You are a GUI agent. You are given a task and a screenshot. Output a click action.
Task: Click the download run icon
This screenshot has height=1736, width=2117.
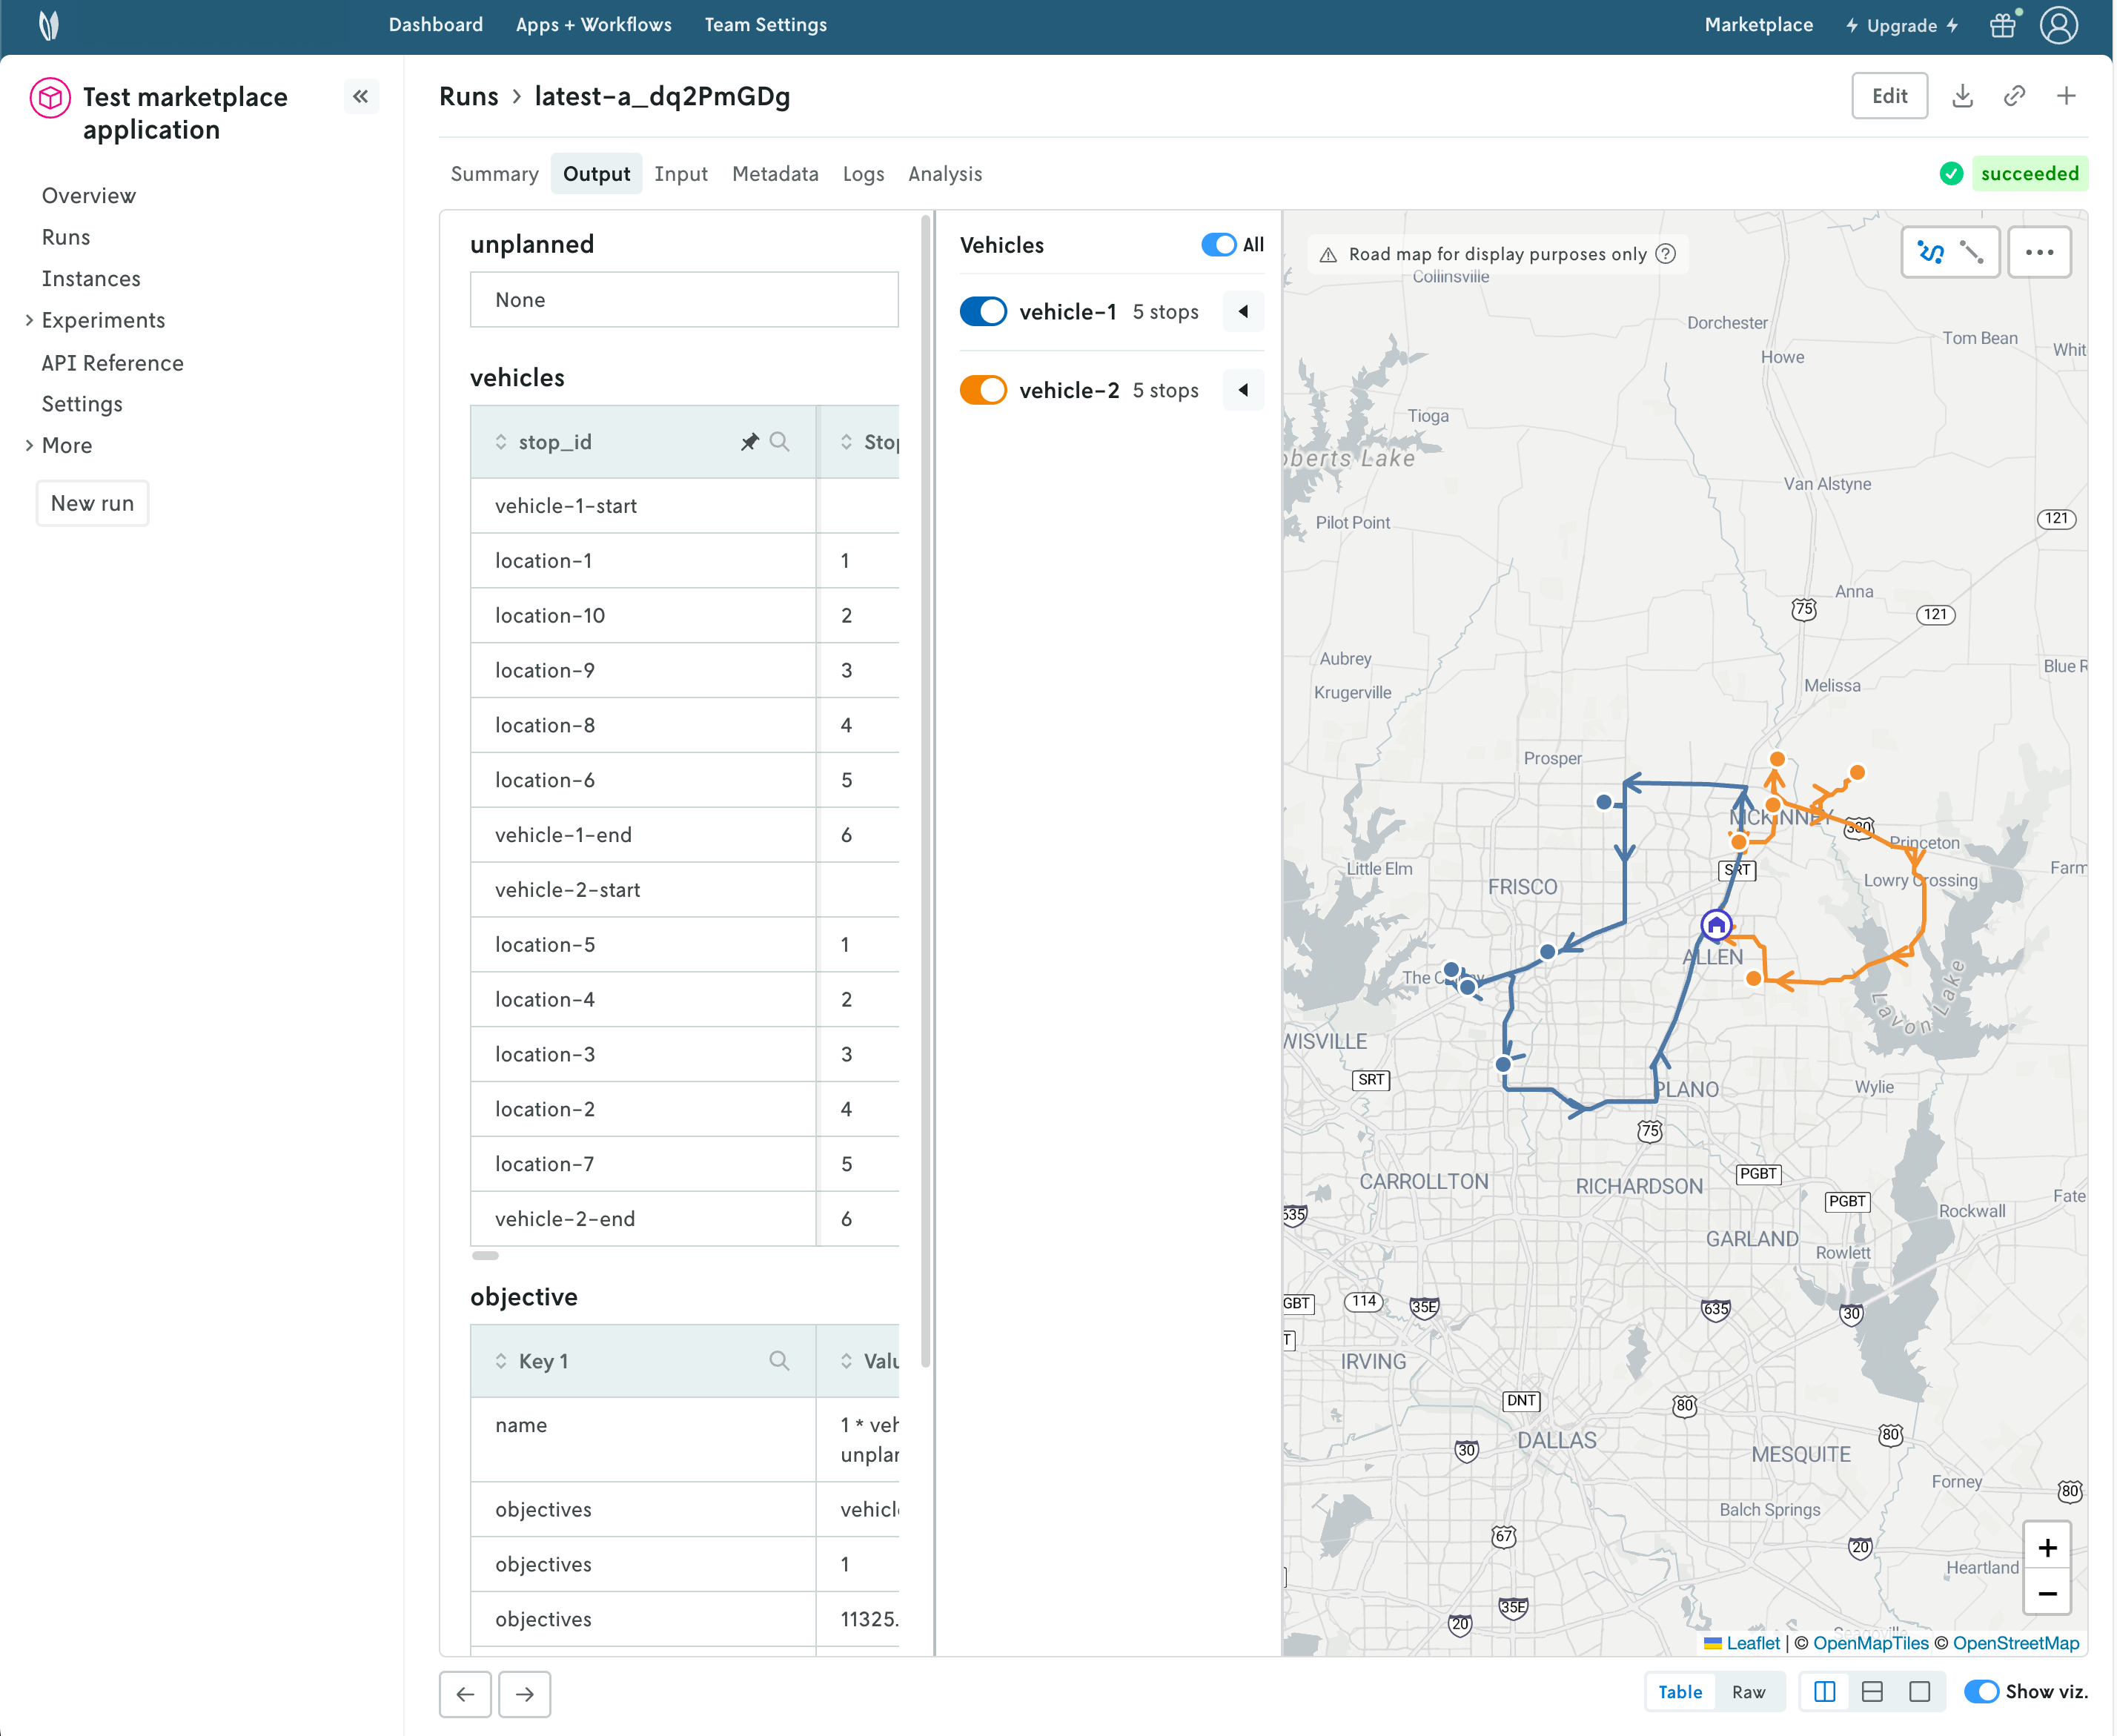point(1962,96)
